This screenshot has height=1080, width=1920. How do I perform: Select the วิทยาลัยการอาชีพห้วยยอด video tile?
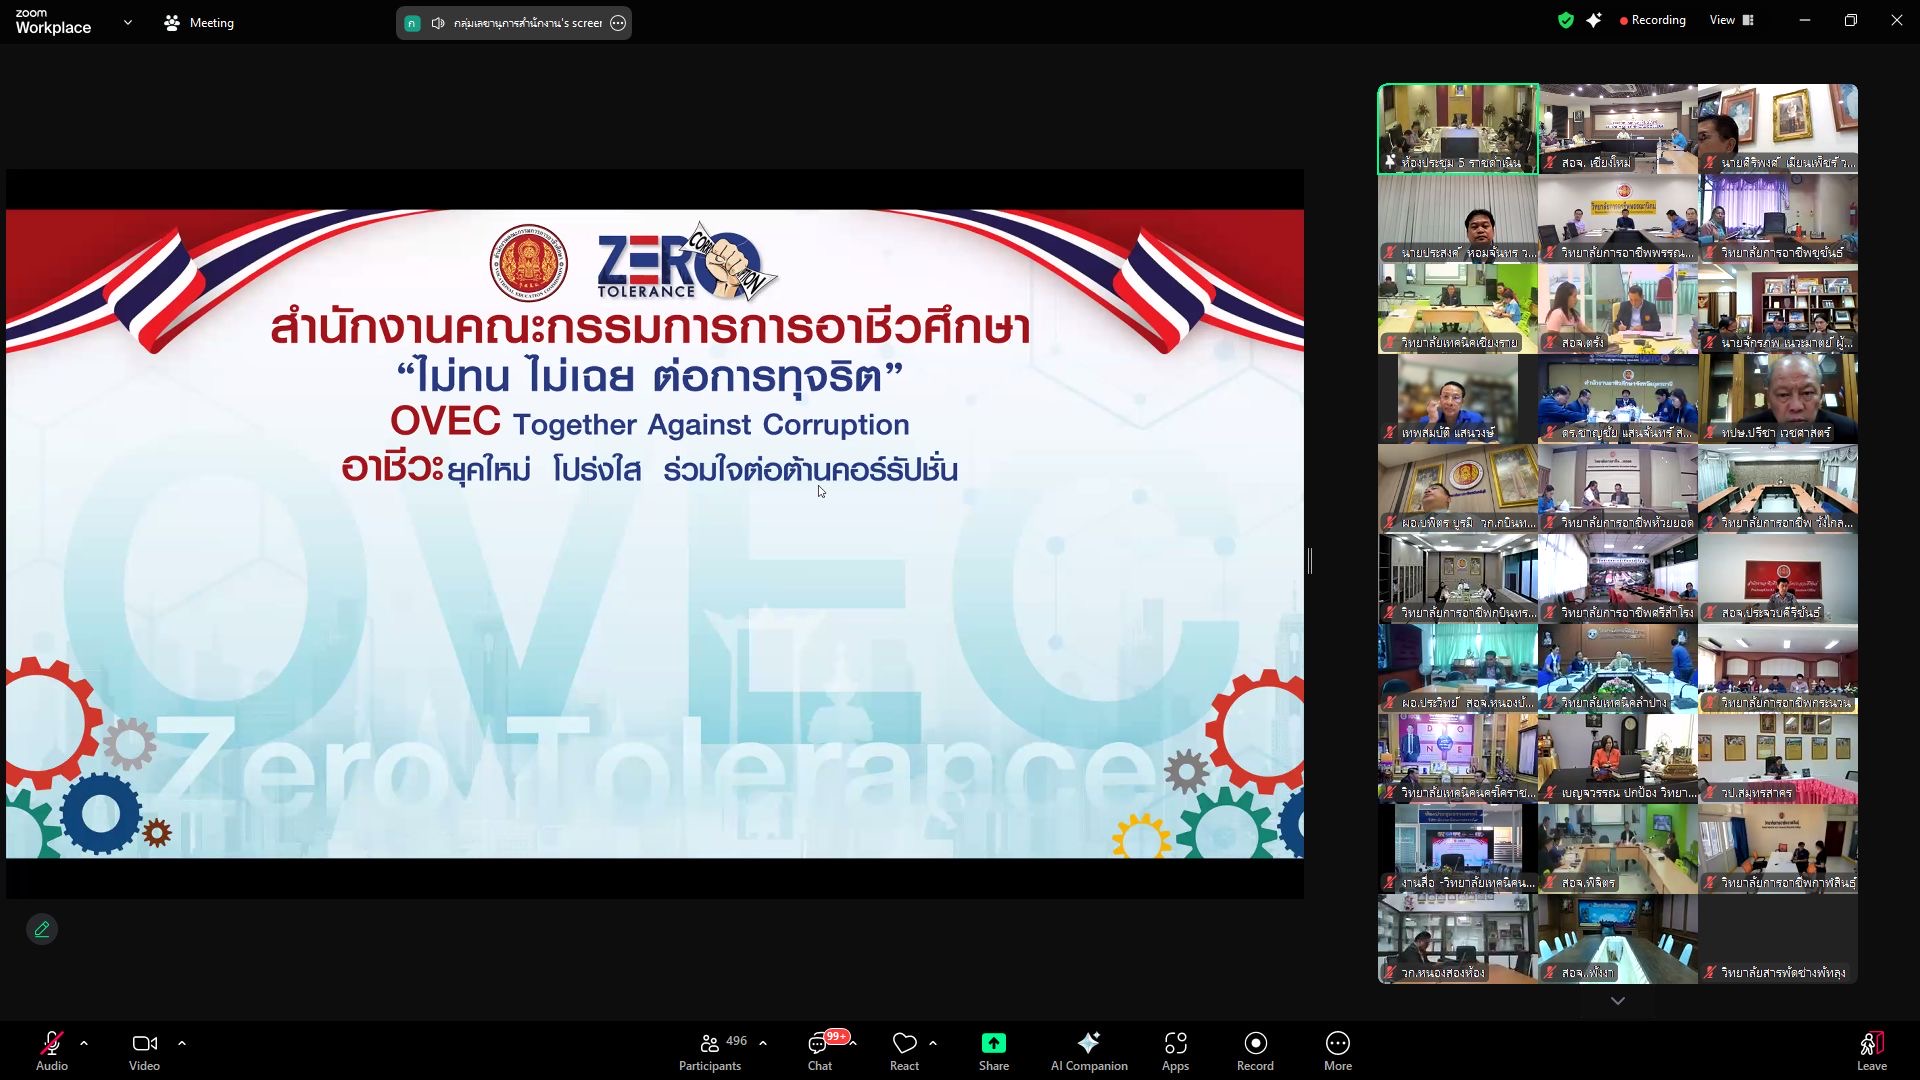(x=1618, y=489)
